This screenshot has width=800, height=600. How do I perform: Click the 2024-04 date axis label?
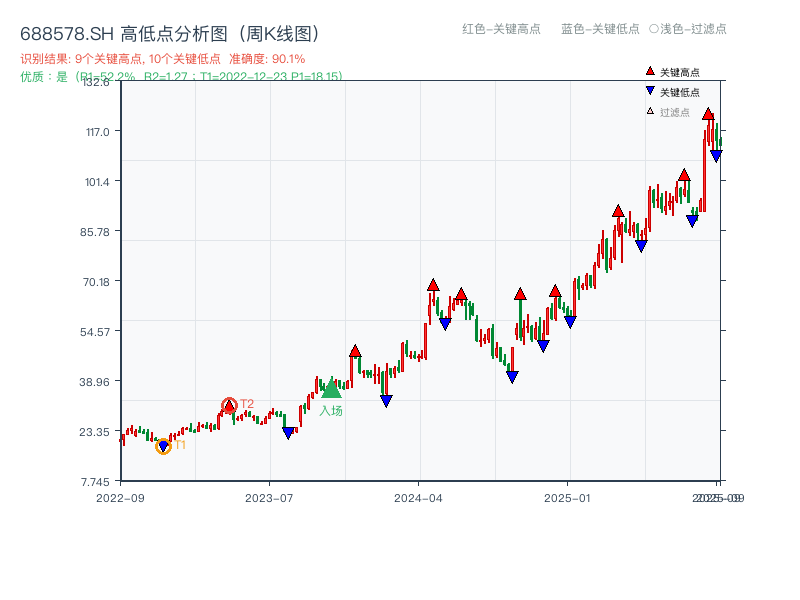[x=418, y=498]
